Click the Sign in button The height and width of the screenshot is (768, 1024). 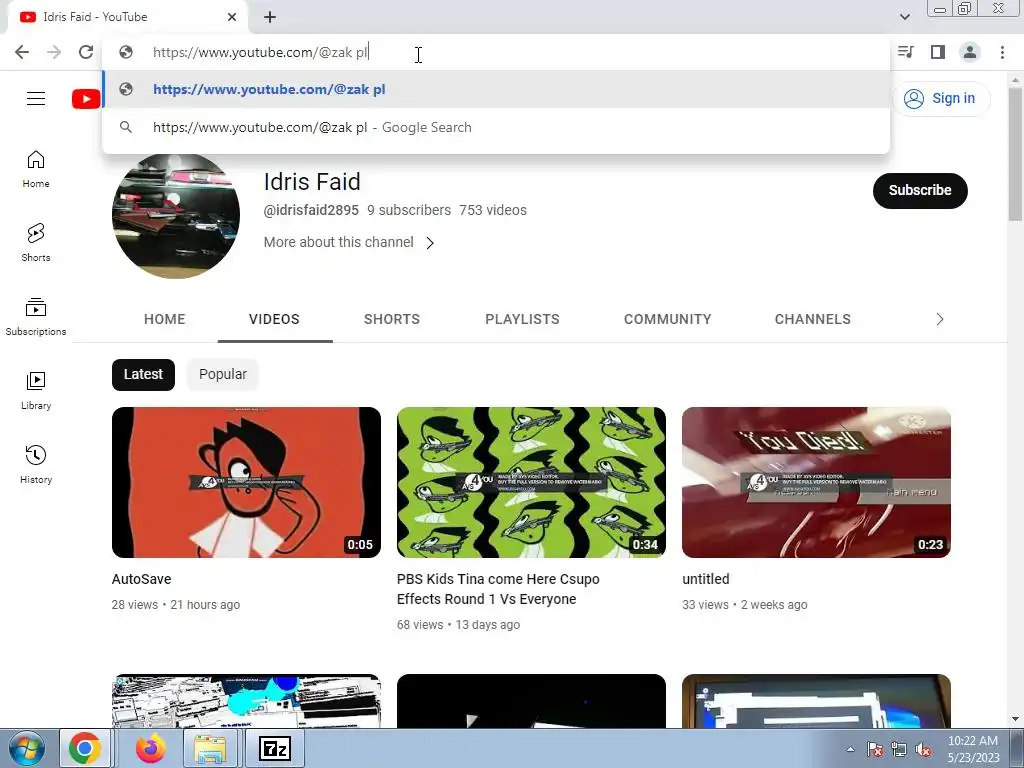pyautogui.click(x=941, y=99)
